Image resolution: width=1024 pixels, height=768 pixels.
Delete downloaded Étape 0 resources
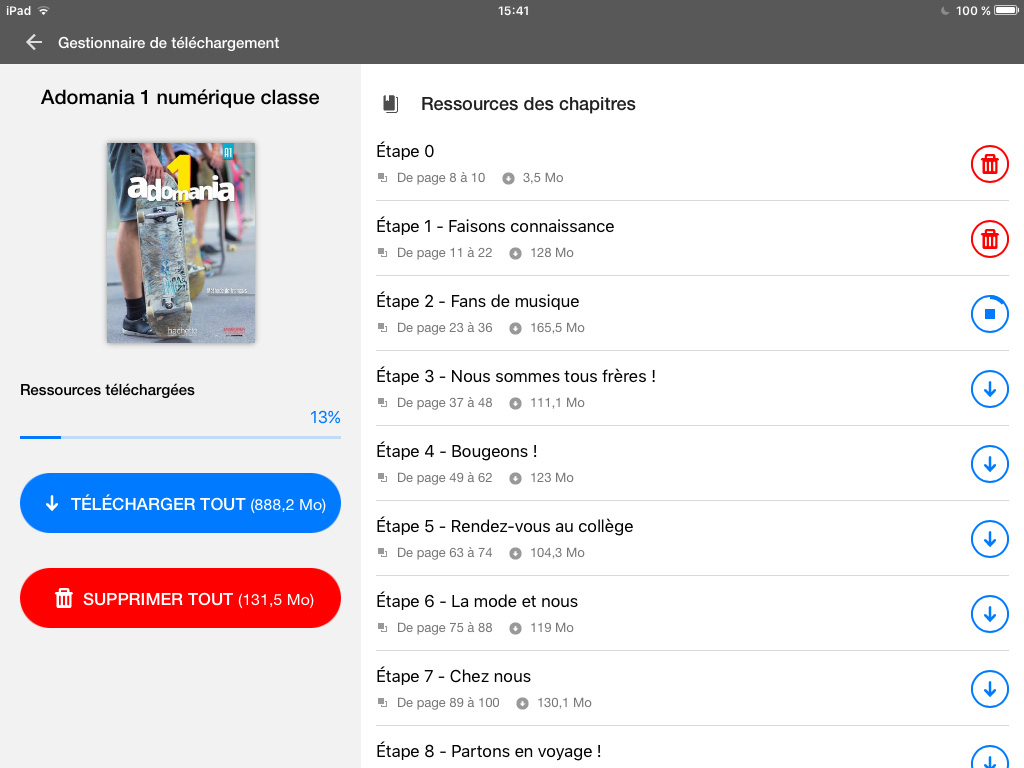[x=989, y=164]
